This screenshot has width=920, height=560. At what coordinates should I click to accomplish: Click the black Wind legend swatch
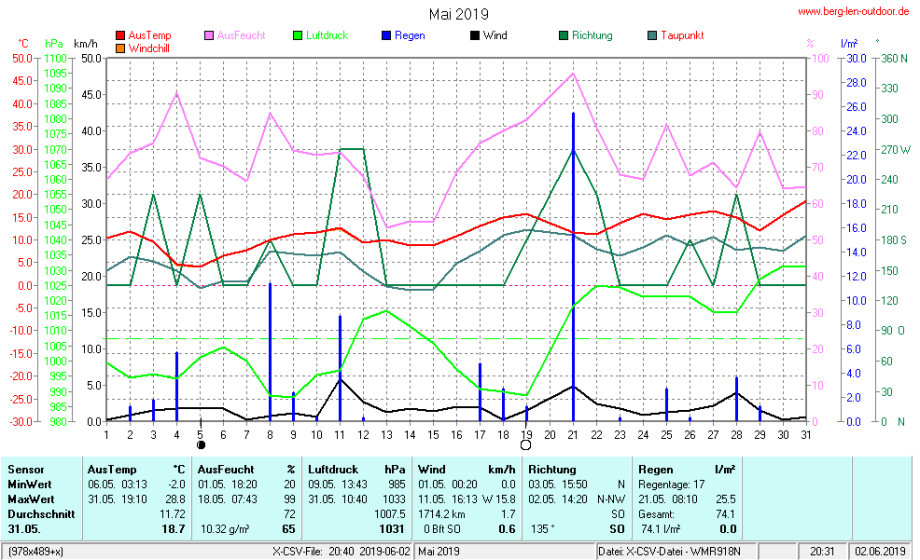473,35
